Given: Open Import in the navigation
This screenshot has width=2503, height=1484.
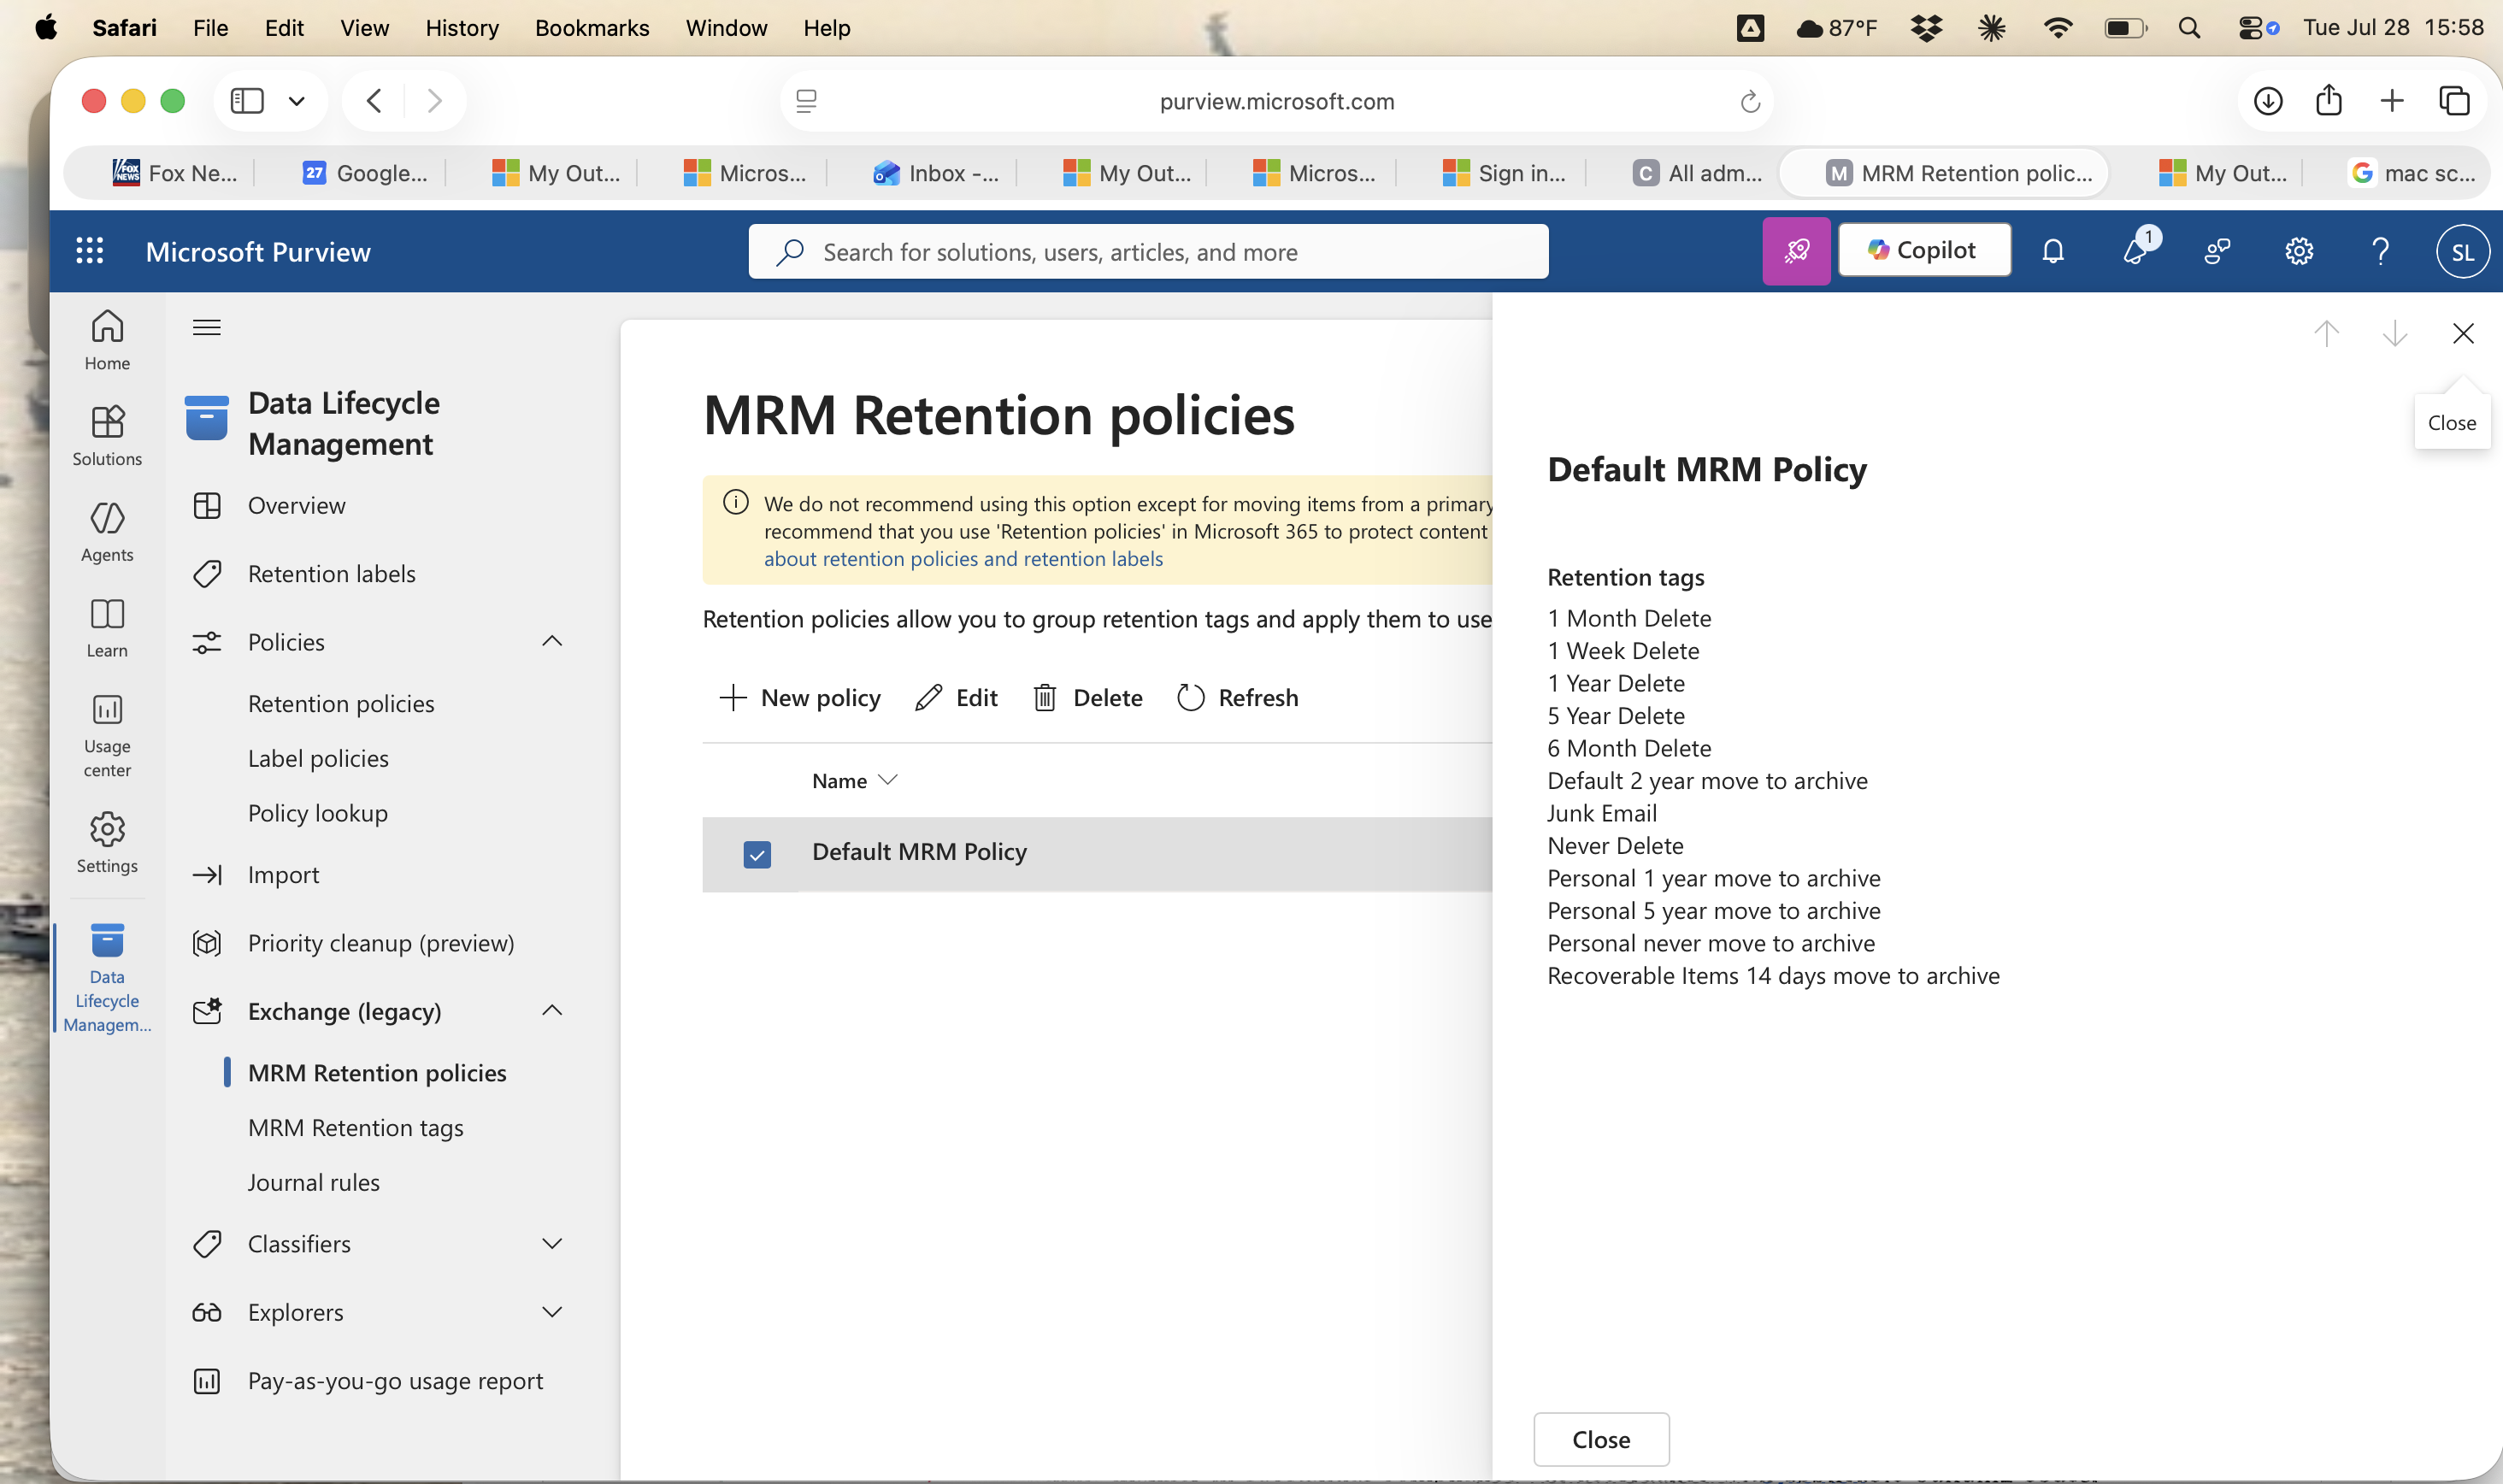Looking at the screenshot, I should click(x=283, y=874).
